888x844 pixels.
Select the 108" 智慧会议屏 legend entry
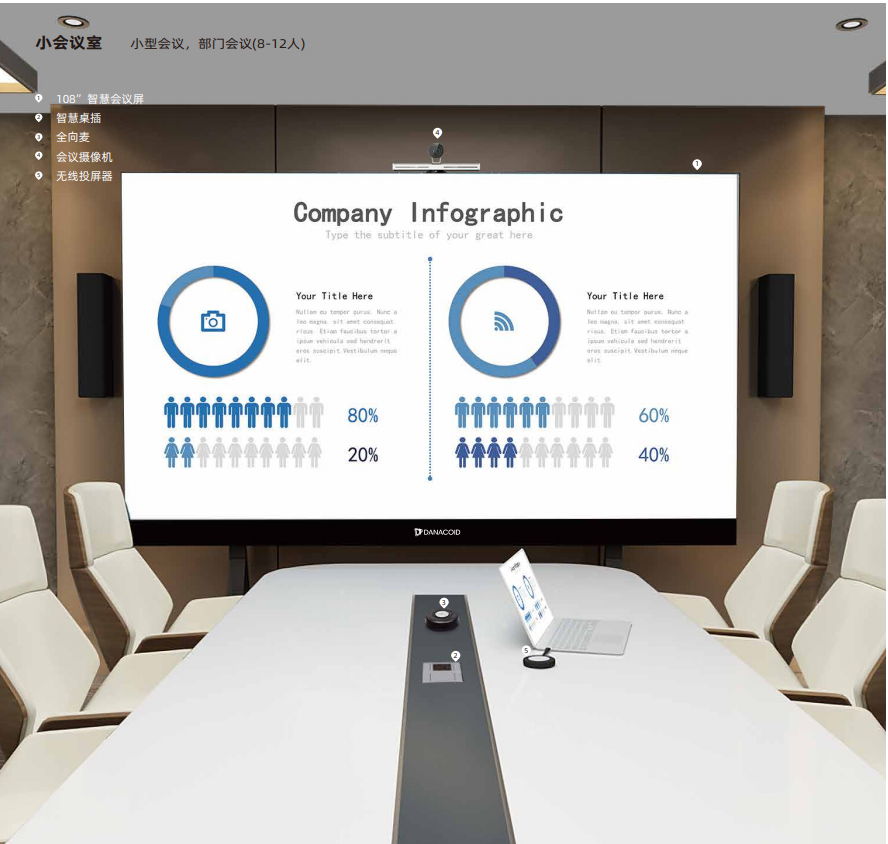[x=100, y=99]
